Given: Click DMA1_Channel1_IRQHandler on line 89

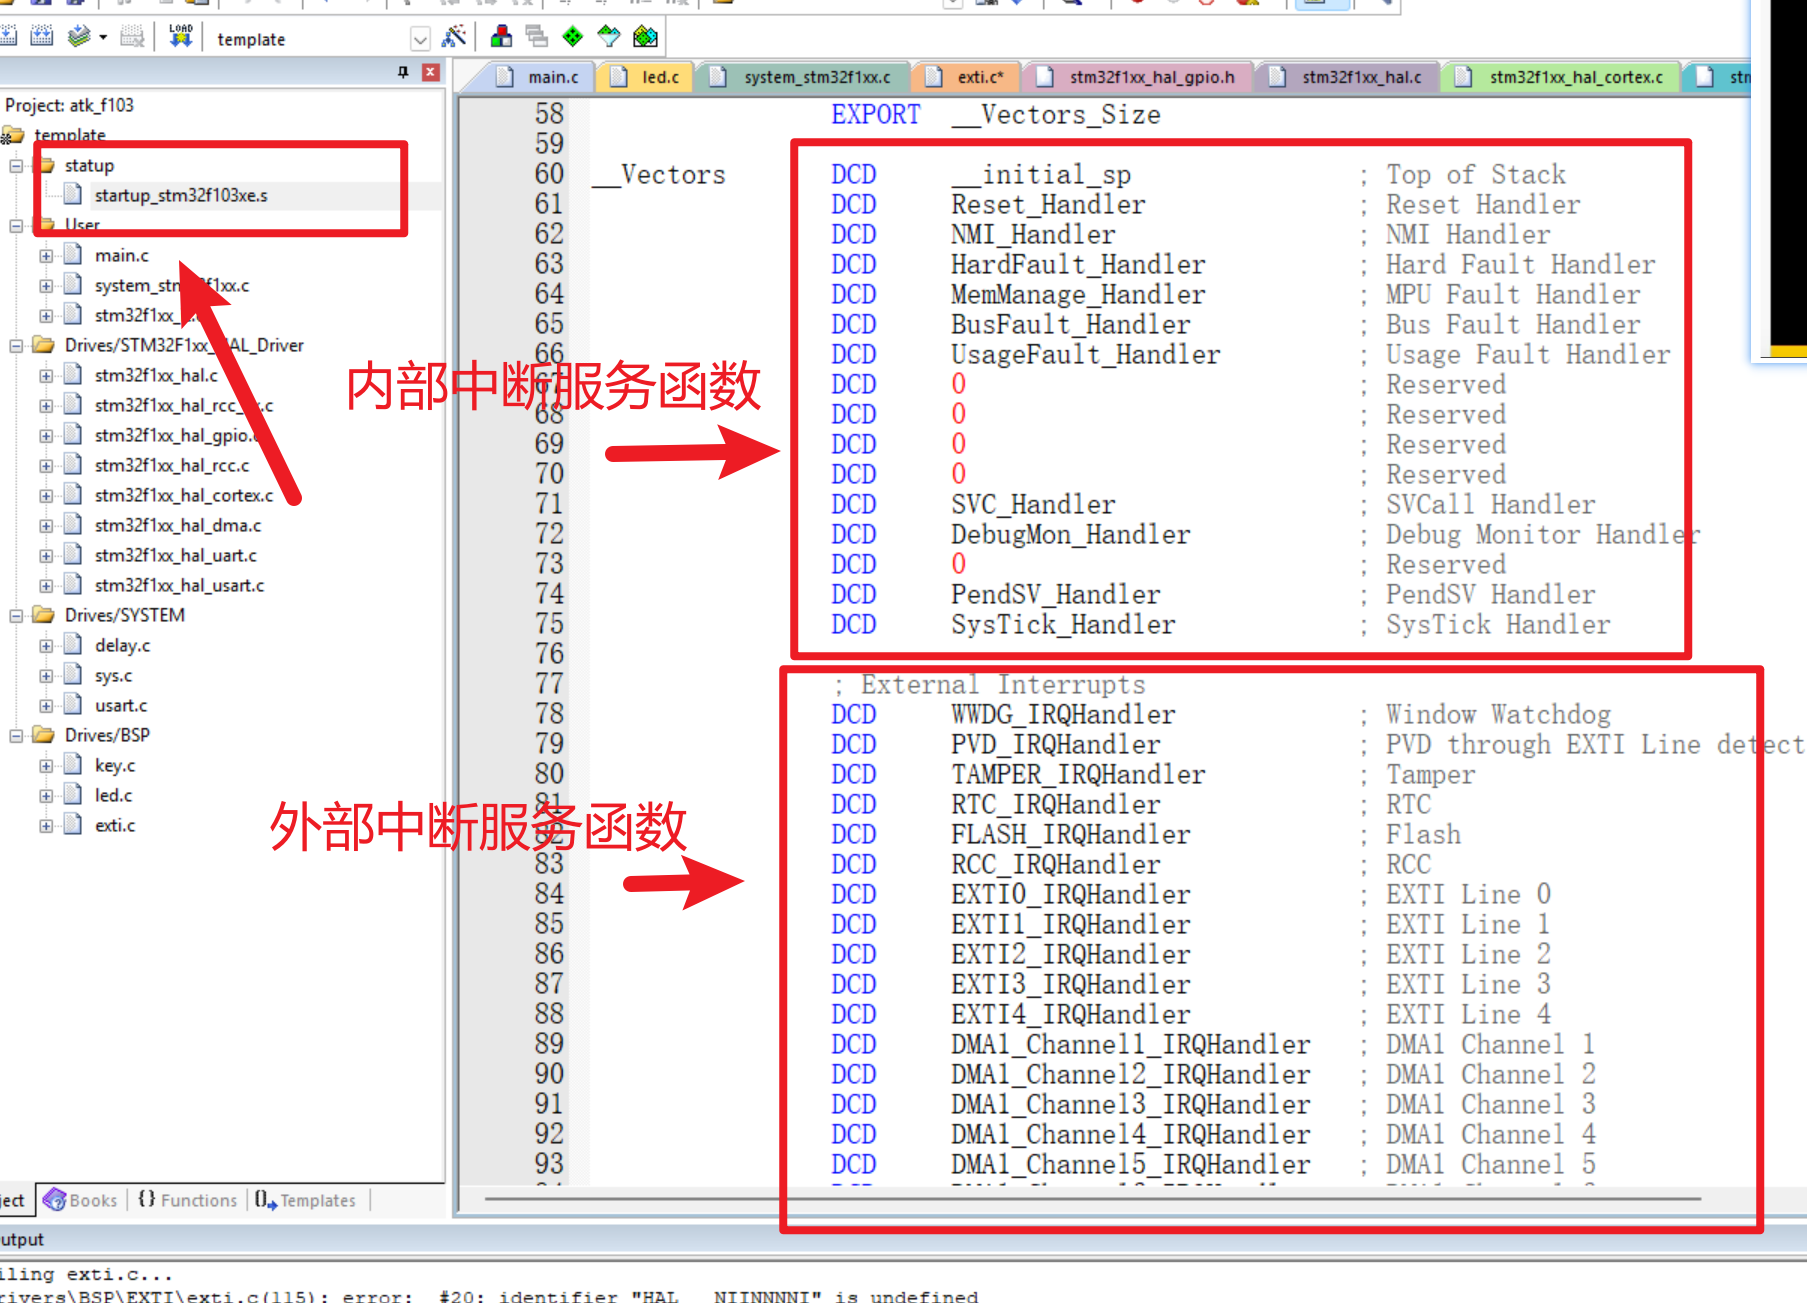Looking at the screenshot, I should pos(1130,1045).
